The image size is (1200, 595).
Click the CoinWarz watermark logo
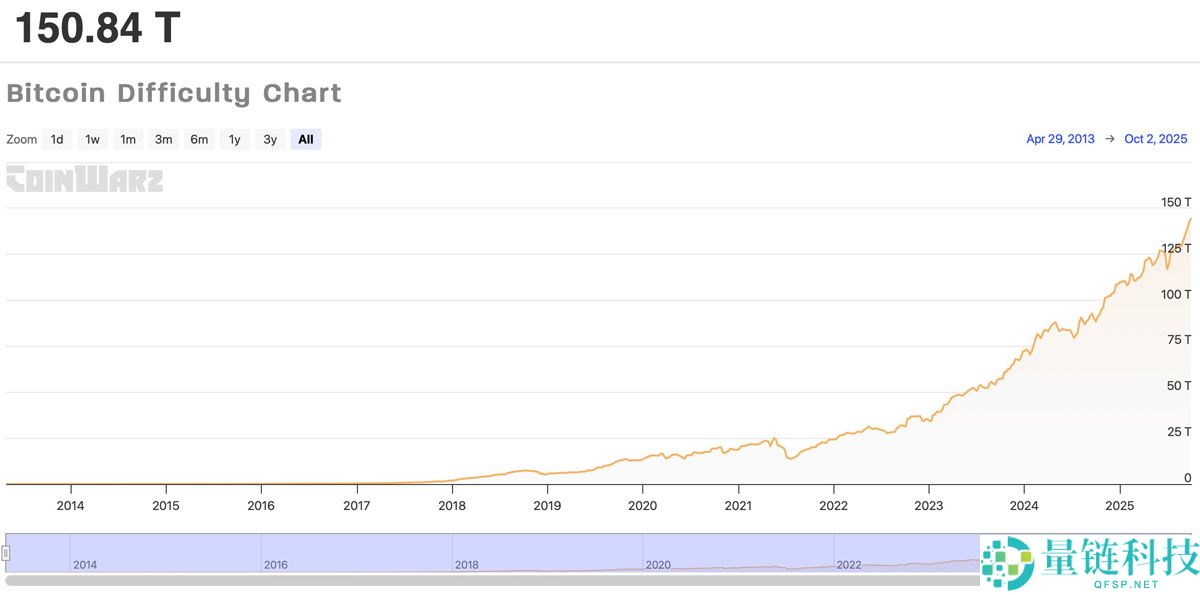click(x=84, y=181)
